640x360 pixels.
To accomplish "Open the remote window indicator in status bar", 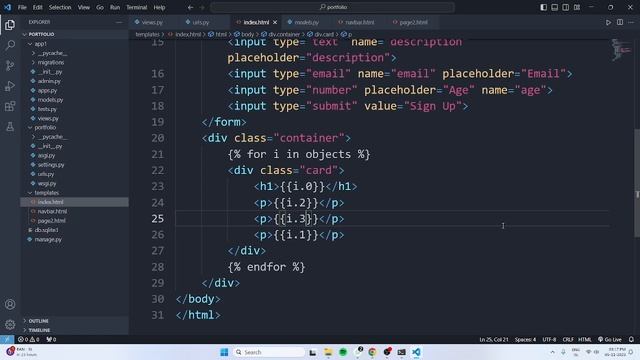I will point(7,339).
